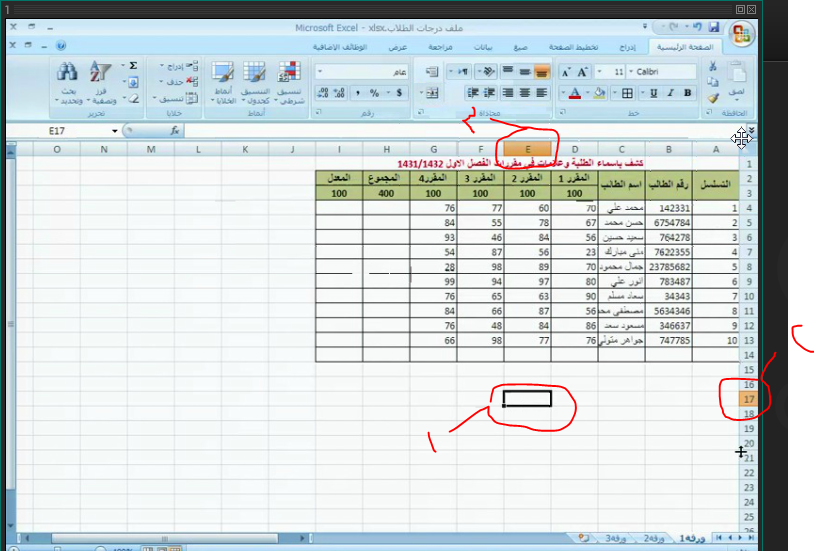Set text direction paragraph icon
This screenshot has width=814, height=551.
[x=463, y=72]
